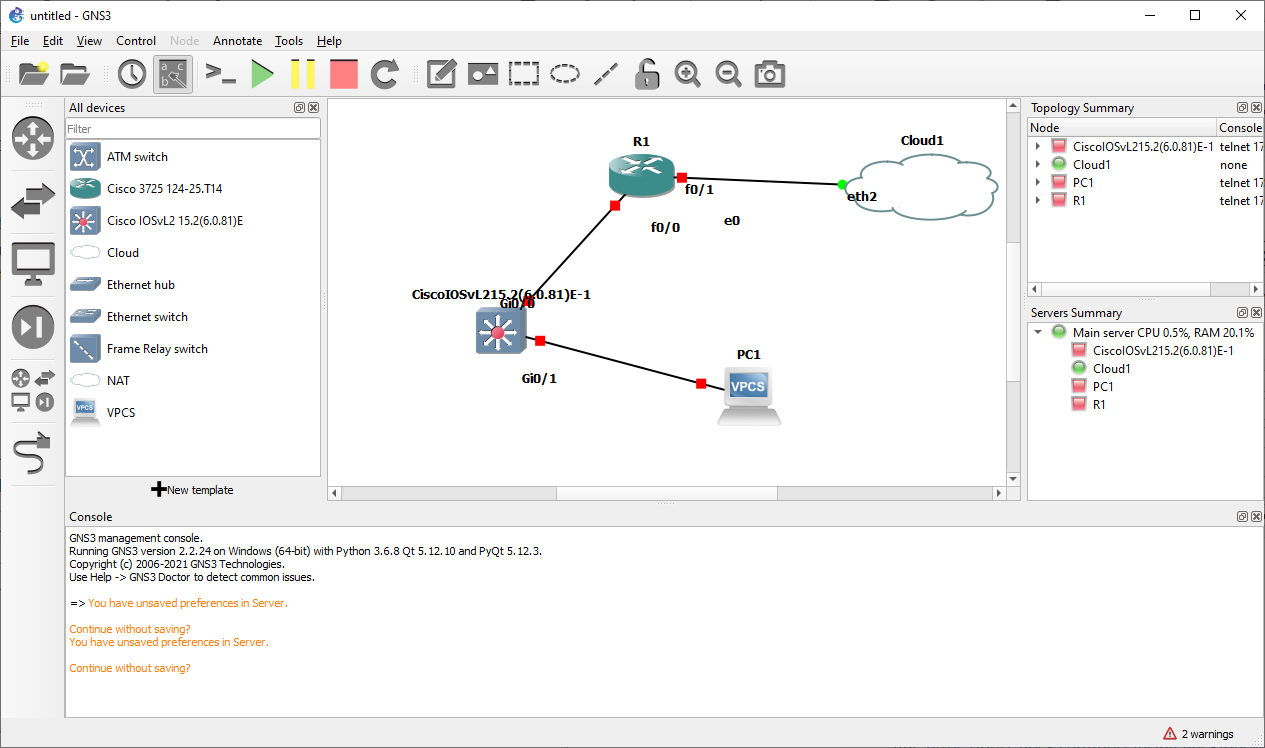This screenshot has width=1265, height=748.
Task: Click the Filter input in All devices
Action: tap(193, 128)
